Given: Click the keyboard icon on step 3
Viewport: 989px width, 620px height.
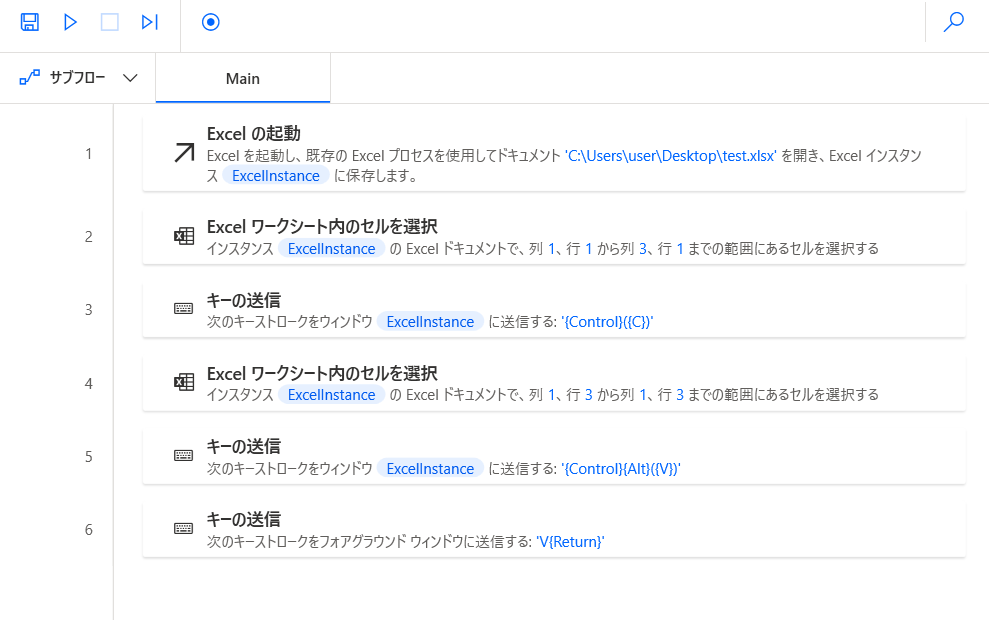Looking at the screenshot, I should click(184, 308).
